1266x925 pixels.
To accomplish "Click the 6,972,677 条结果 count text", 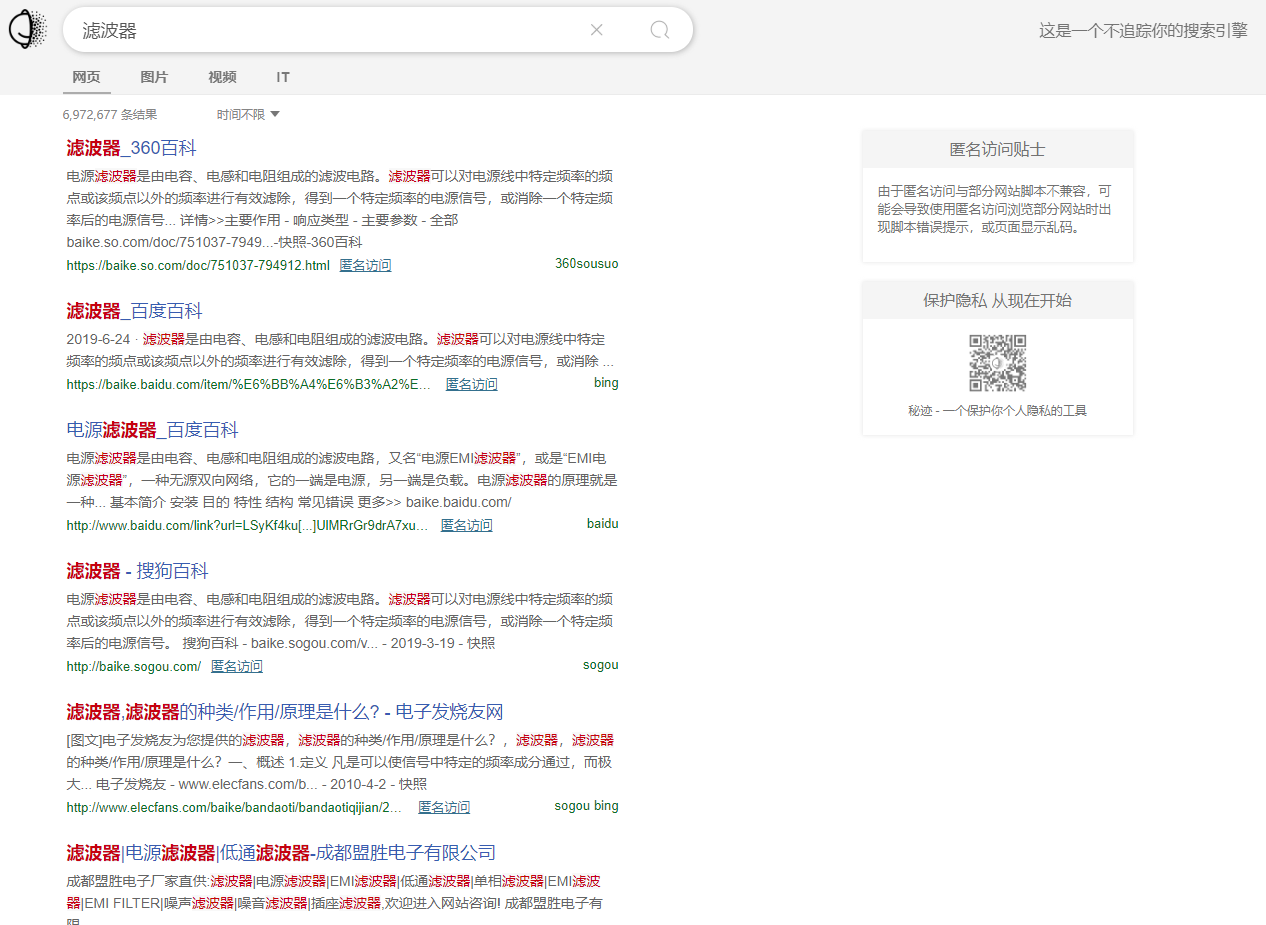I will pos(110,115).
